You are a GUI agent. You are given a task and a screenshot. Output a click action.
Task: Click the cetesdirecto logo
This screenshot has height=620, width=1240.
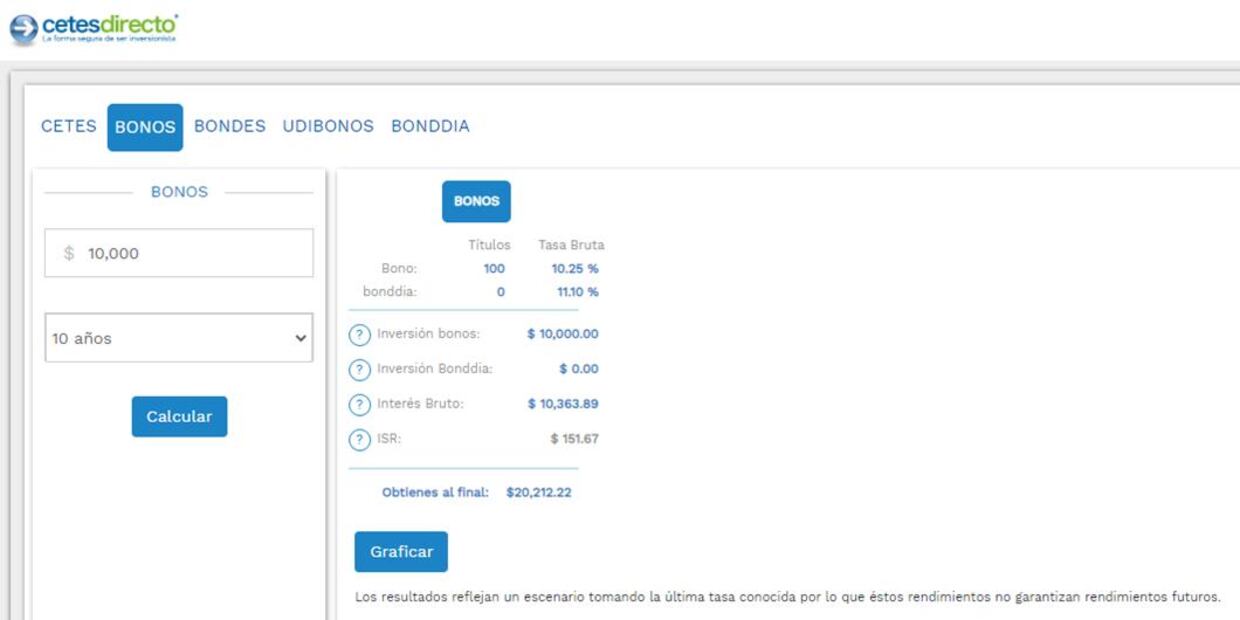coord(95,27)
